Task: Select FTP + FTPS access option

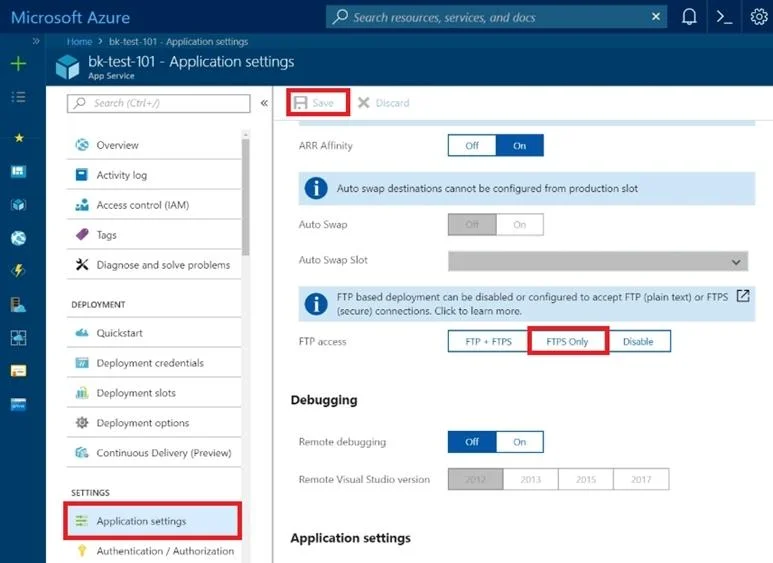Action: click(488, 341)
